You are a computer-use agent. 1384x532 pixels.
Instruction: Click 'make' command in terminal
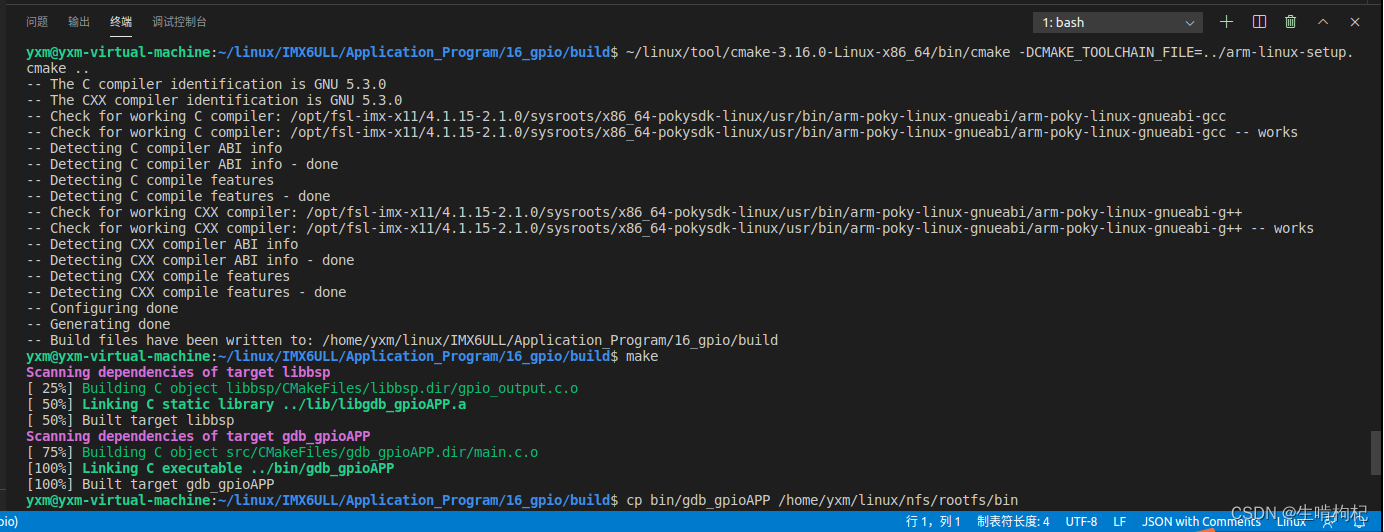point(641,356)
